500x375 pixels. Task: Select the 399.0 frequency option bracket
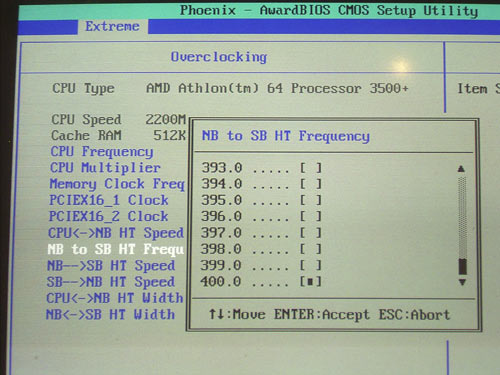(x=311, y=265)
